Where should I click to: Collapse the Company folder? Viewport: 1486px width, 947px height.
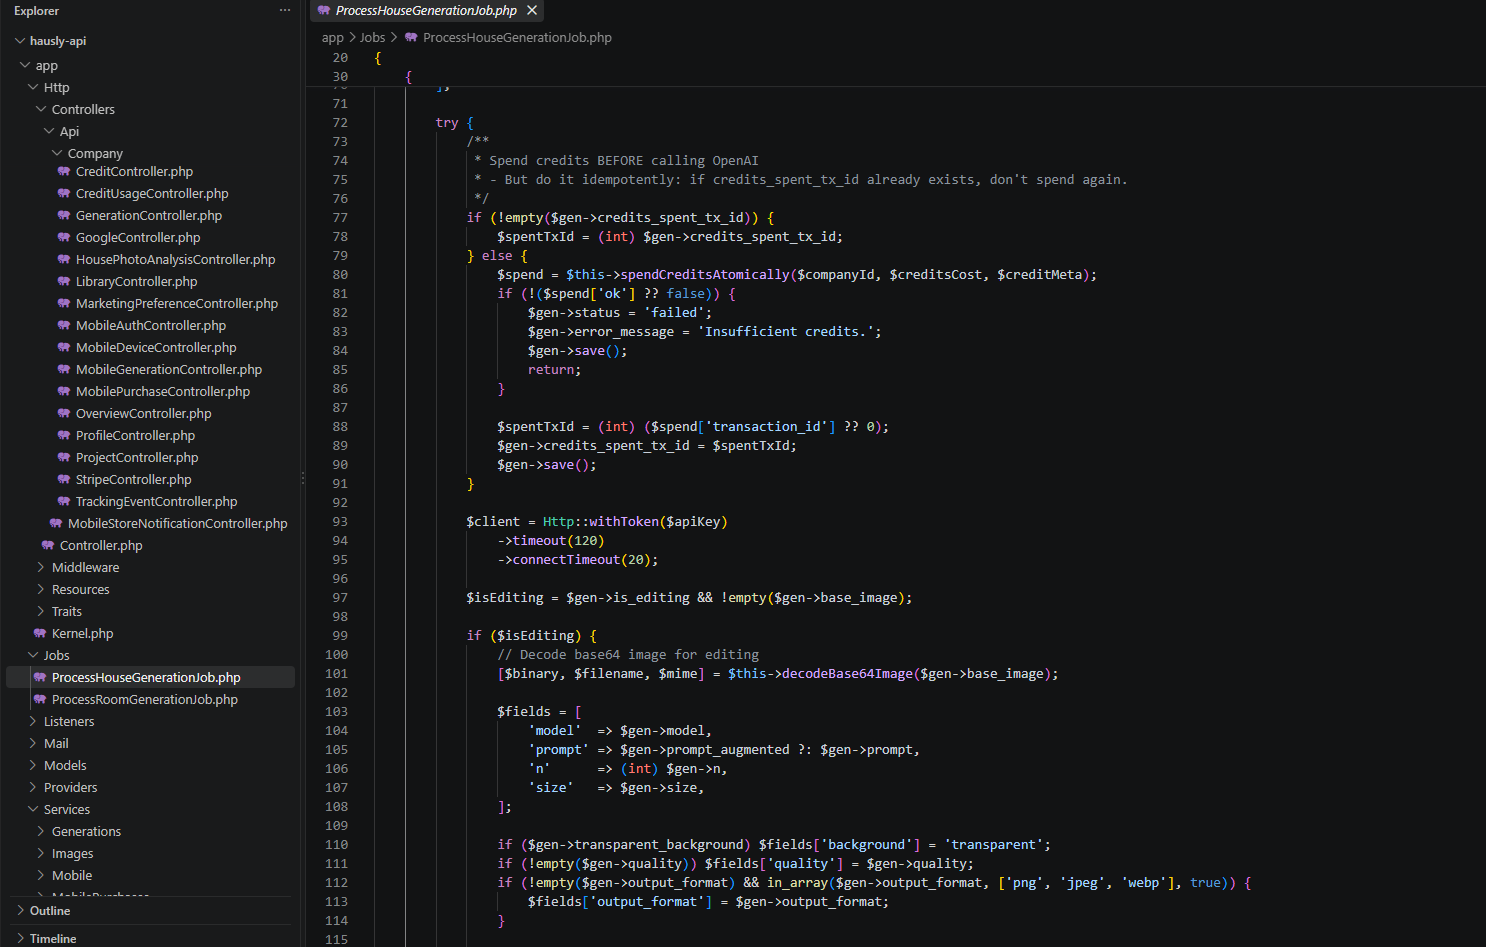pos(57,154)
